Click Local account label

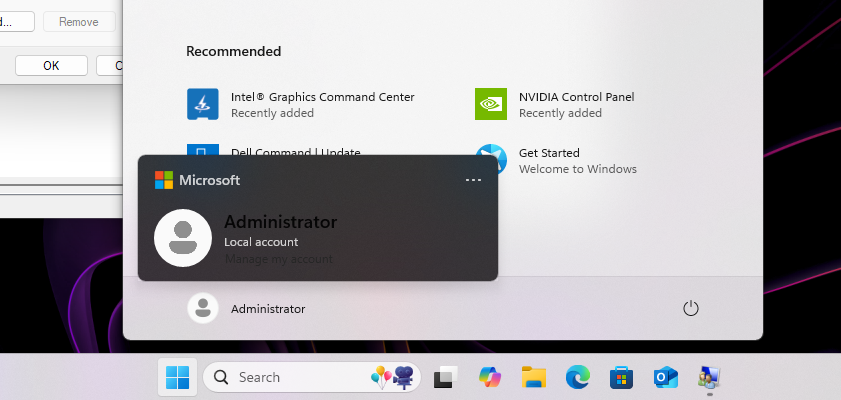tap(261, 242)
